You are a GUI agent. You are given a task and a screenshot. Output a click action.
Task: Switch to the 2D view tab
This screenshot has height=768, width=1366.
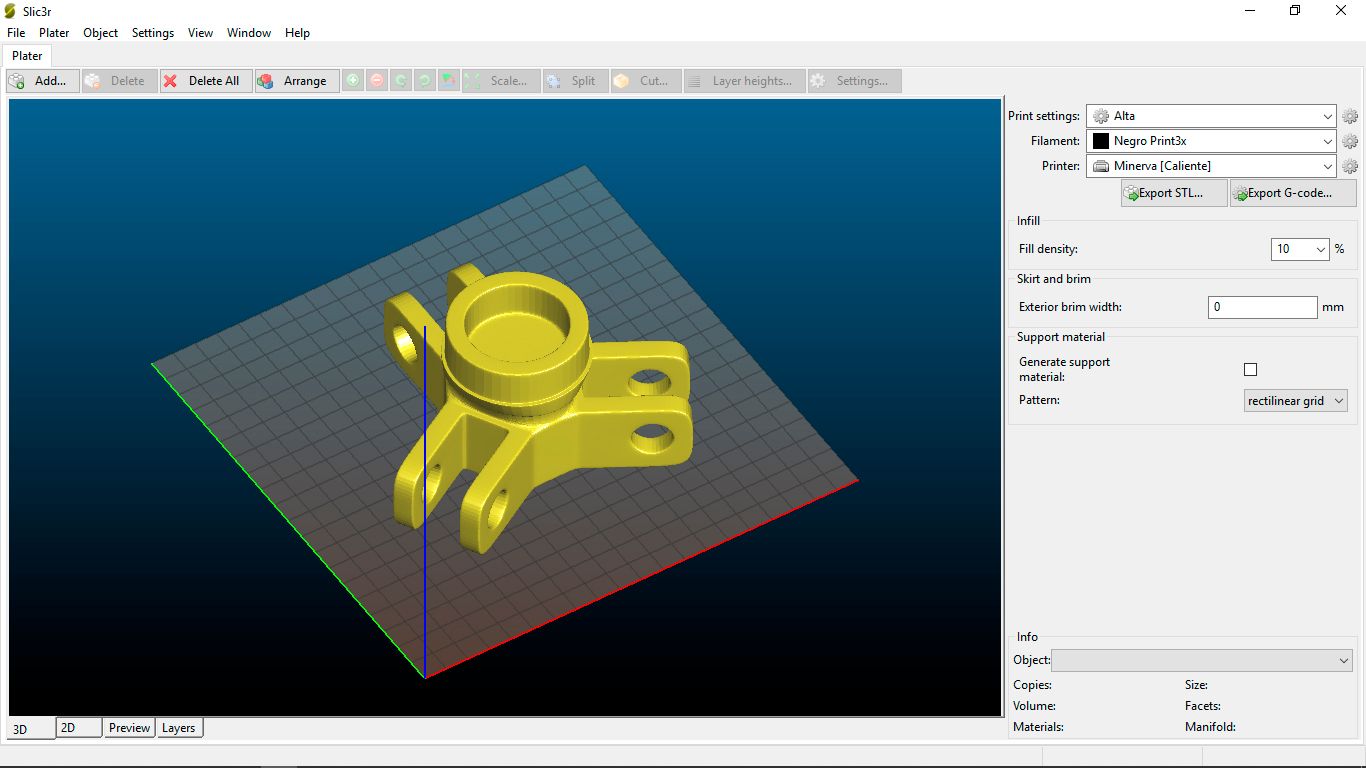coord(79,728)
